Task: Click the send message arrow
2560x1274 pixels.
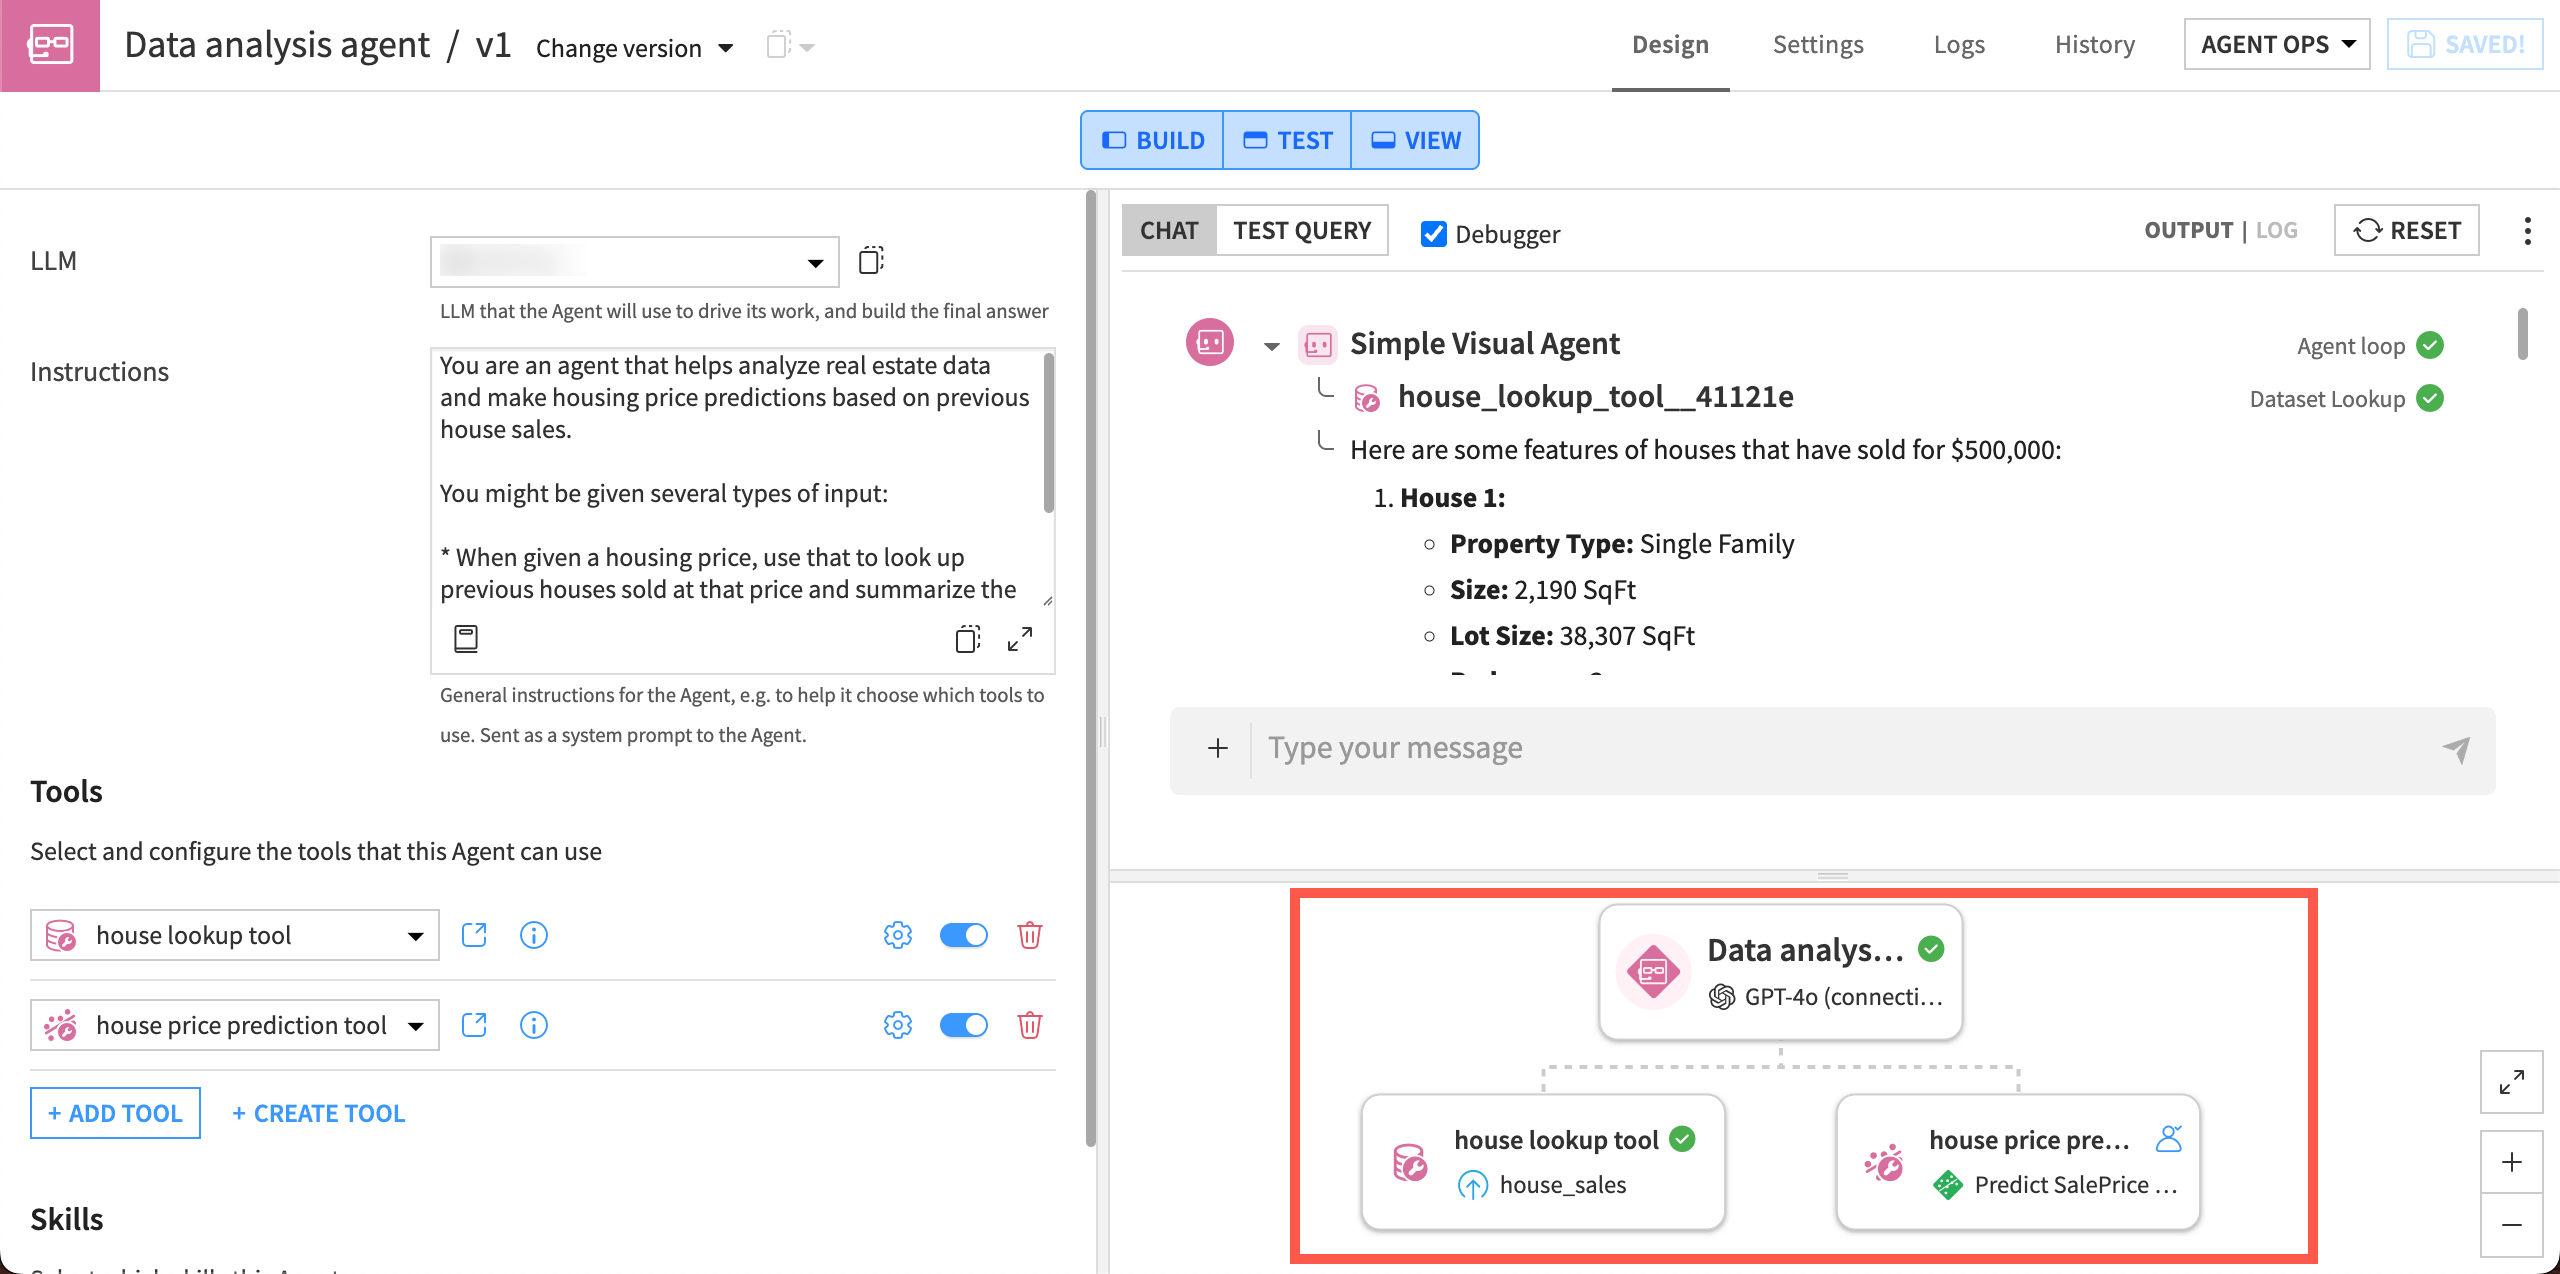Action: point(2456,749)
